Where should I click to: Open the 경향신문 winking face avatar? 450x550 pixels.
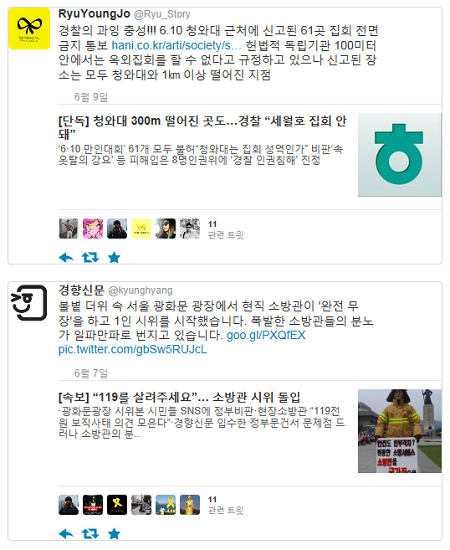click(29, 303)
